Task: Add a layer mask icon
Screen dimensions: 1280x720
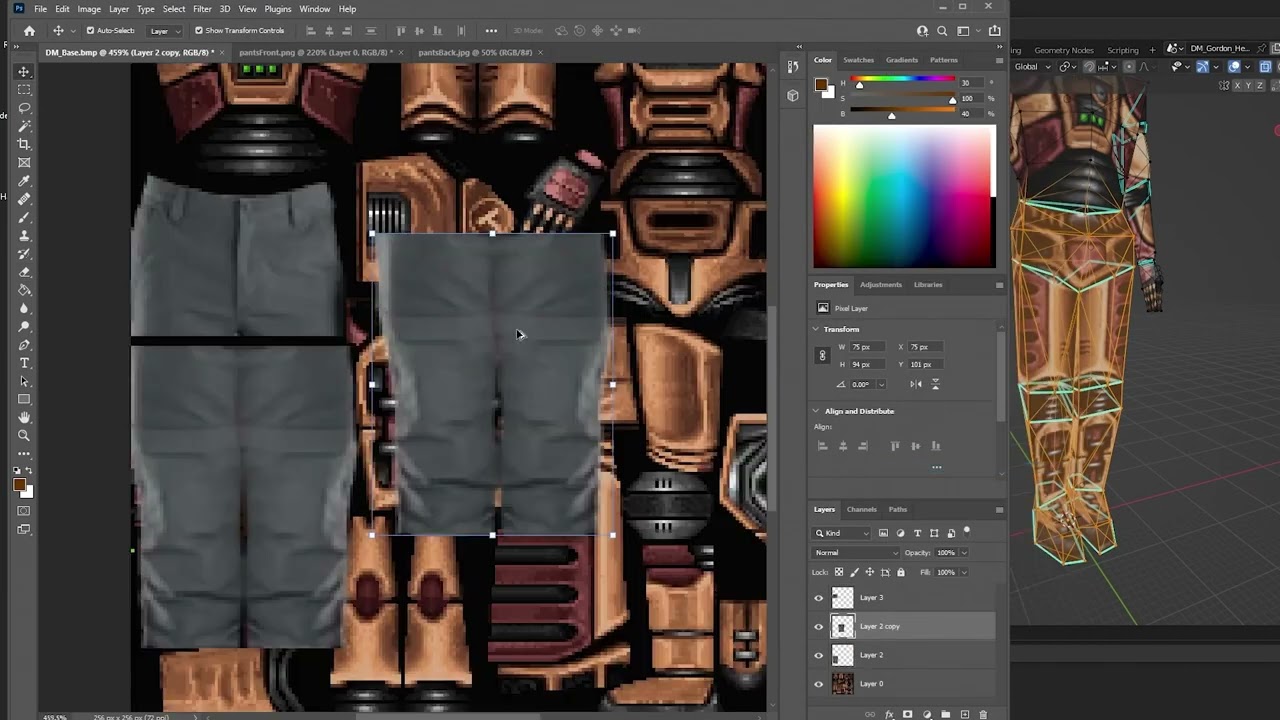Action: pyautogui.click(x=907, y=714)
